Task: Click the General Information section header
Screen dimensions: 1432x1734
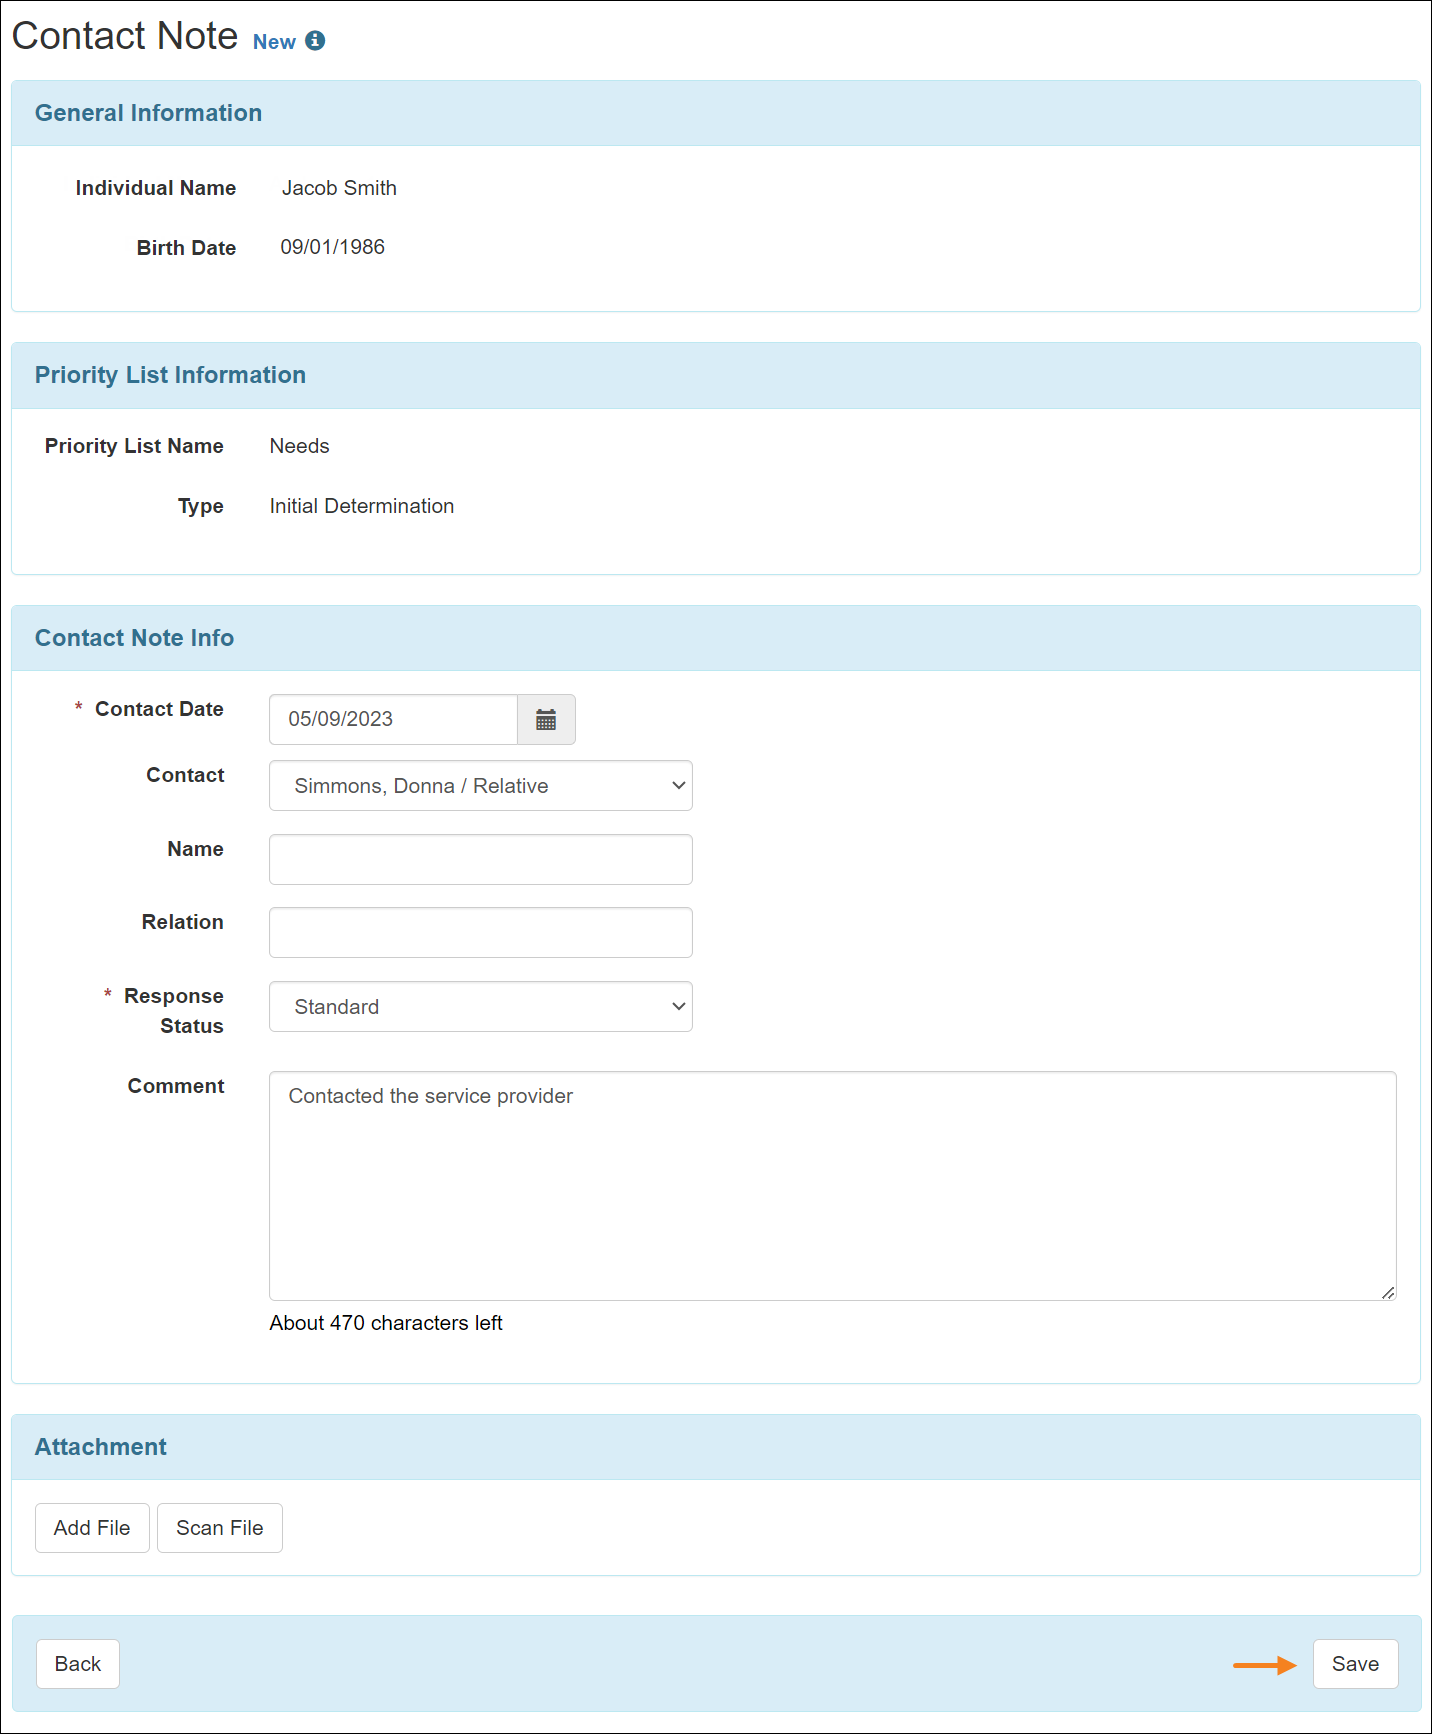Action: point(148,113)
